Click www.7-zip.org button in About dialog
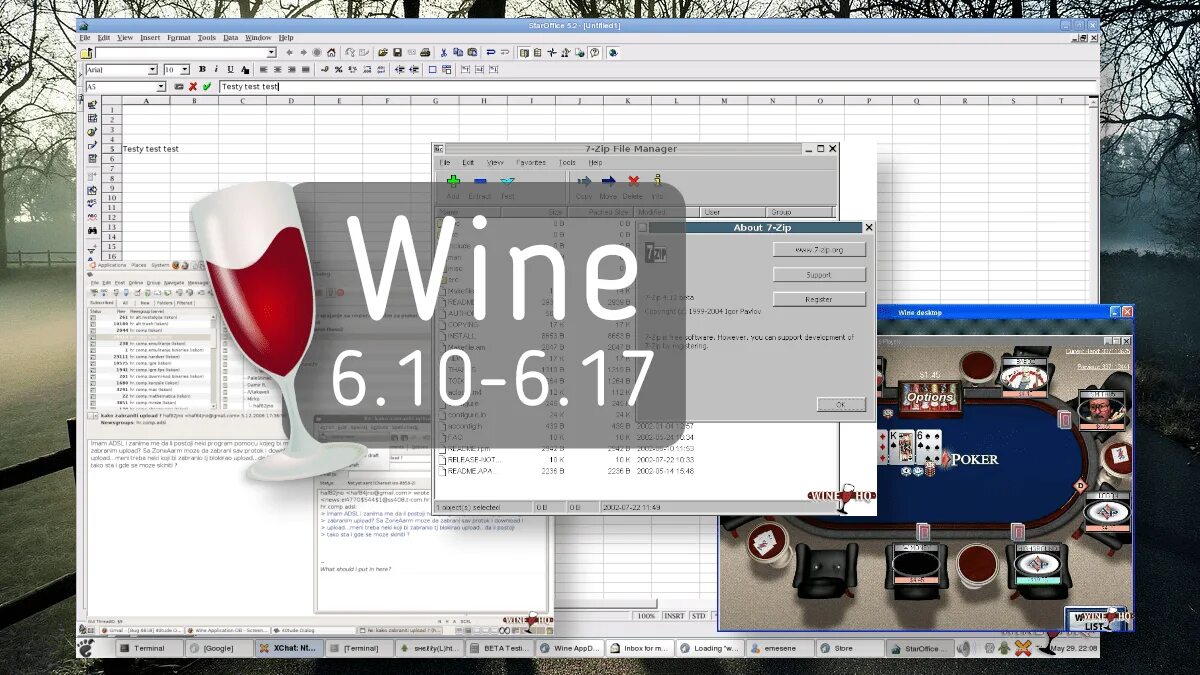The image size is (1200, 675). pos(819,249)
